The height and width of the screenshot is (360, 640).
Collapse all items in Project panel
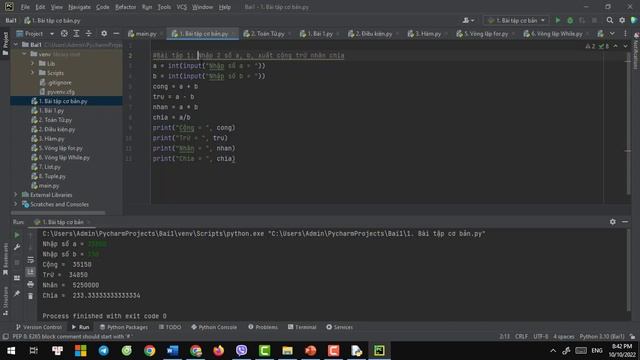pos(89,33)
